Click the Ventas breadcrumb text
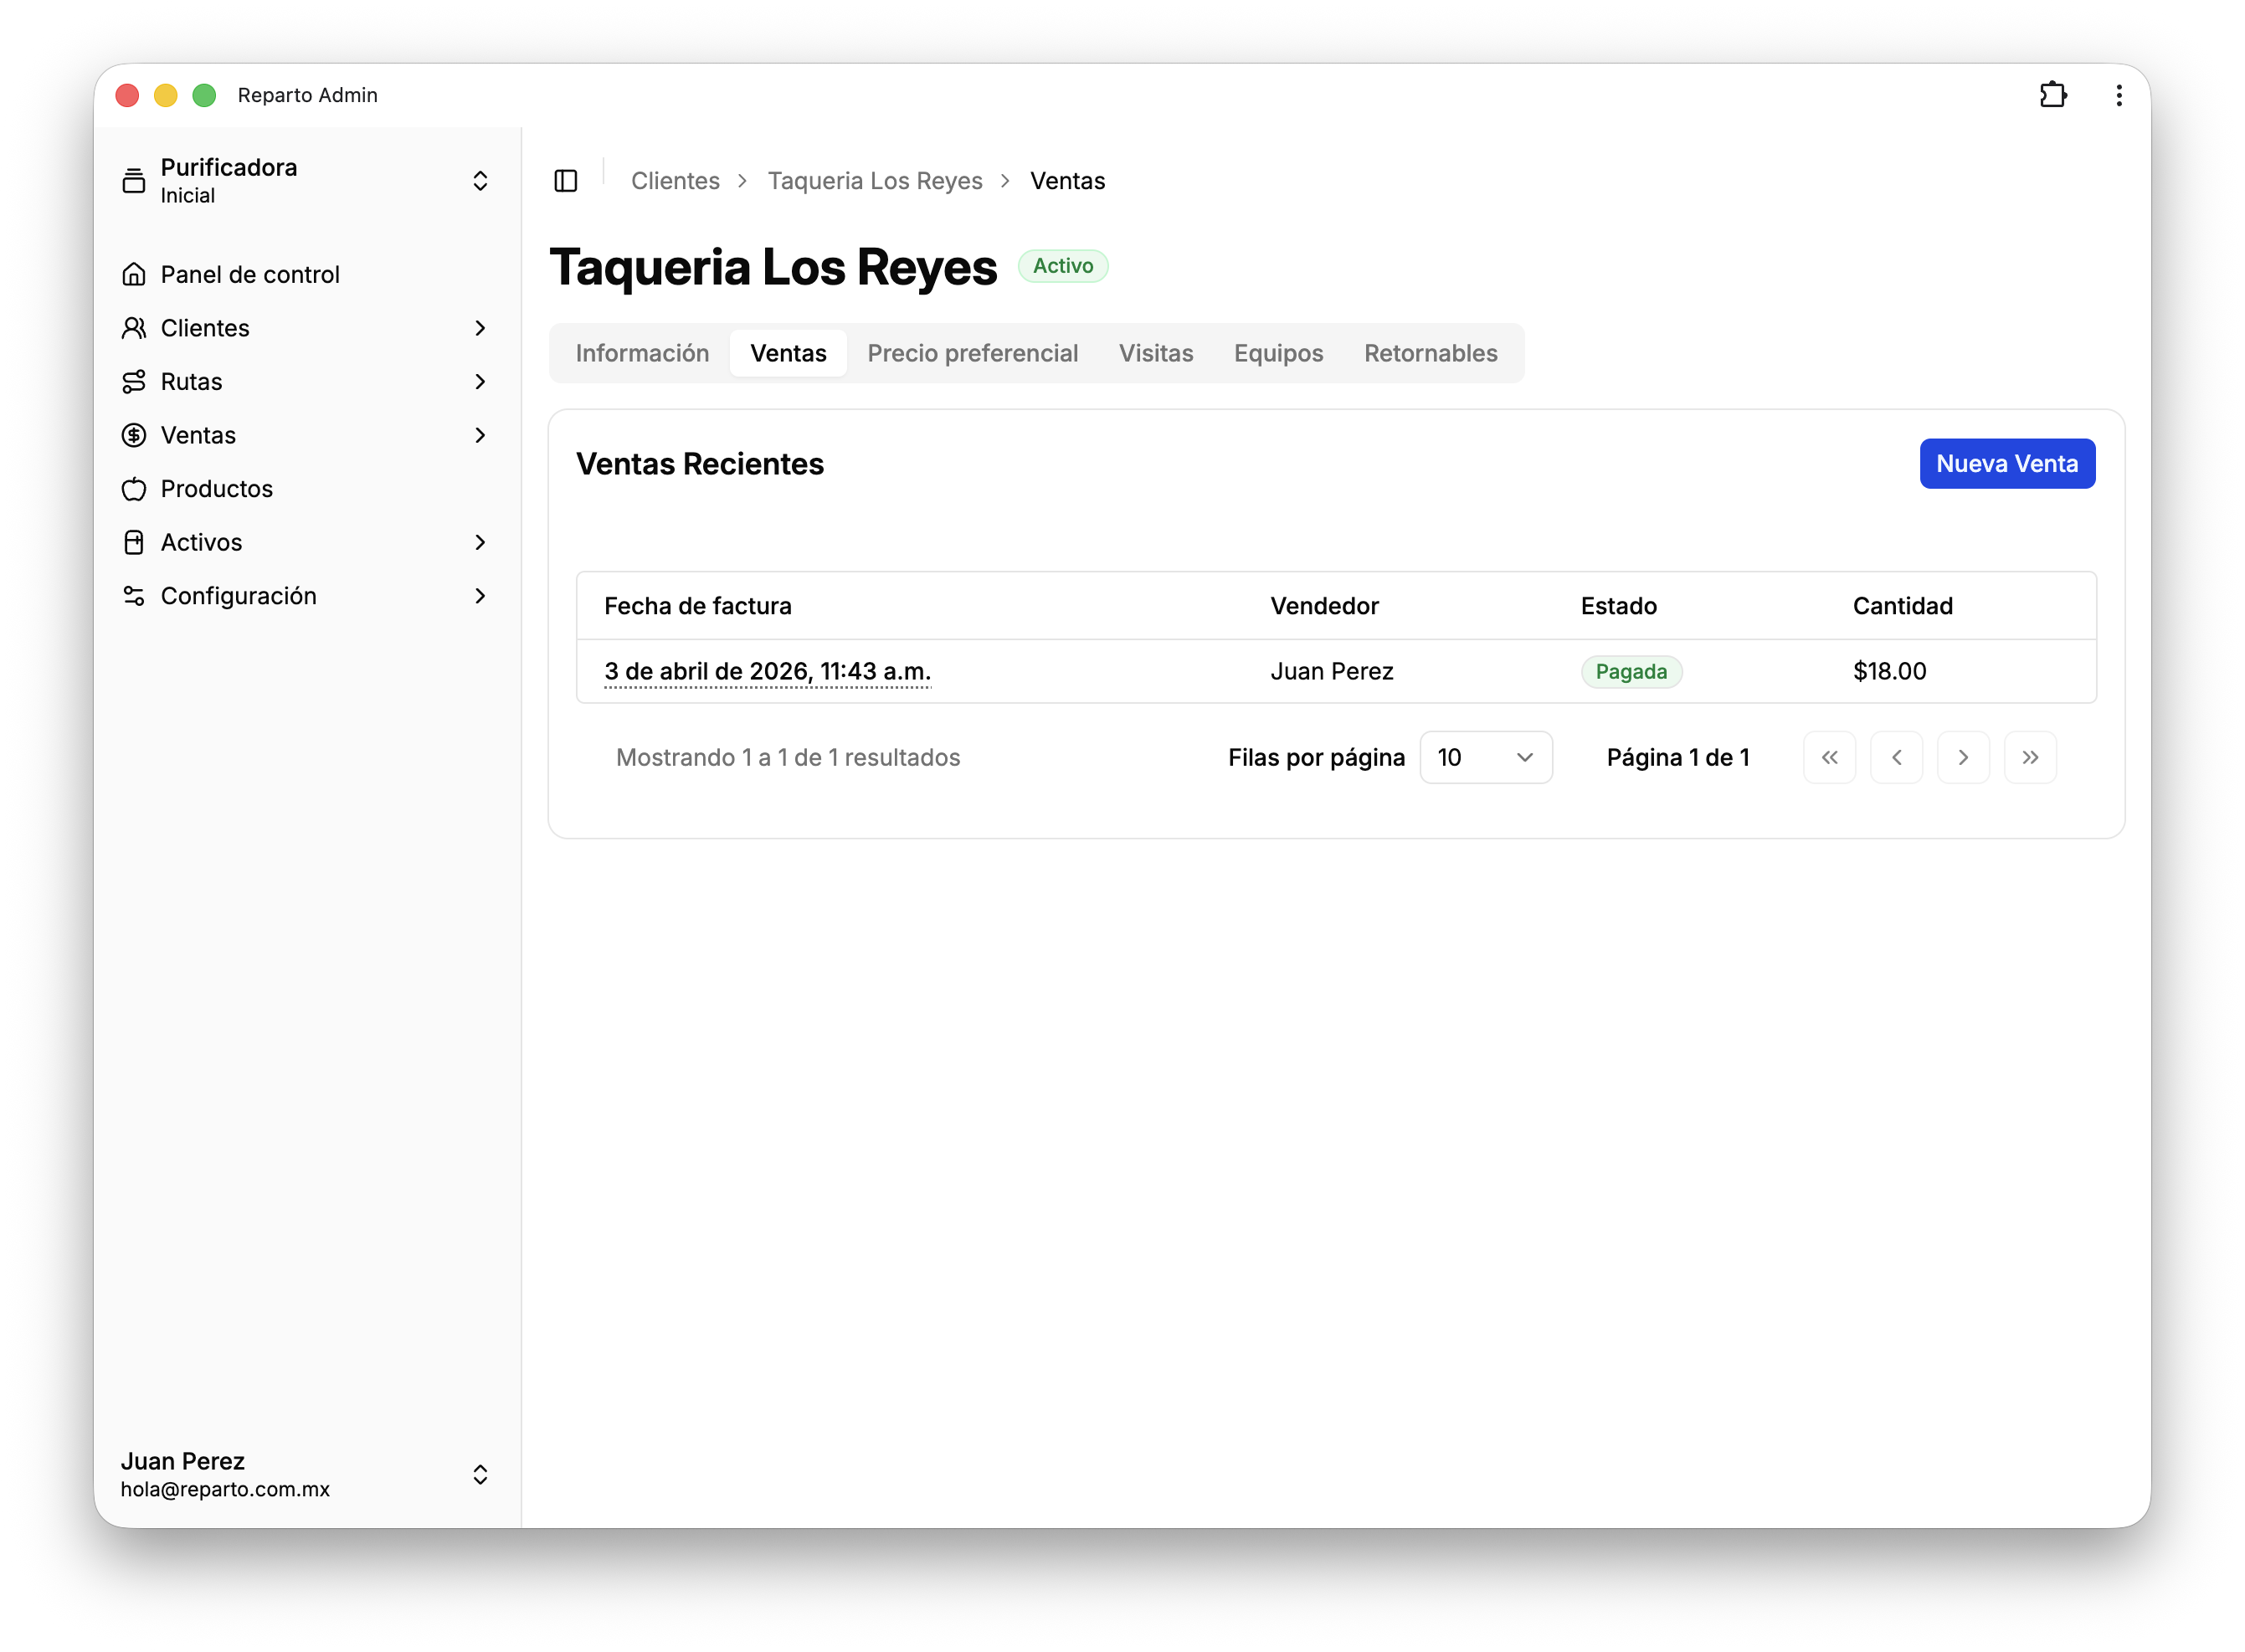This screenshot has width=2245, height=1652. [x=1067, y=181]
